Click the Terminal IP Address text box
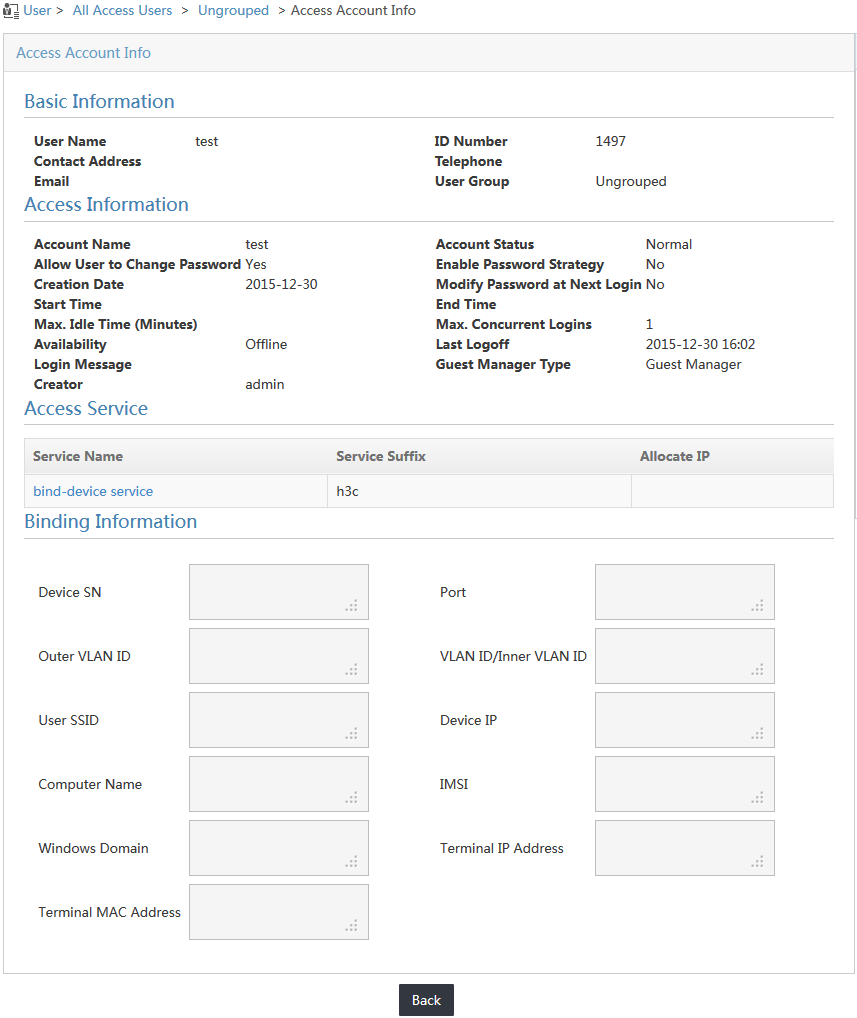 (x=684, y=848)
